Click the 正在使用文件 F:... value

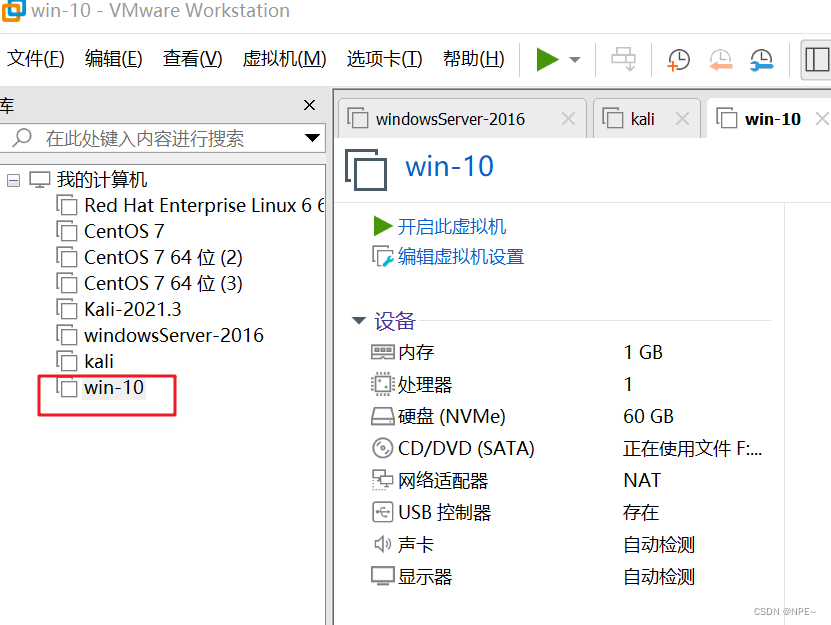(x=692, y=448)
